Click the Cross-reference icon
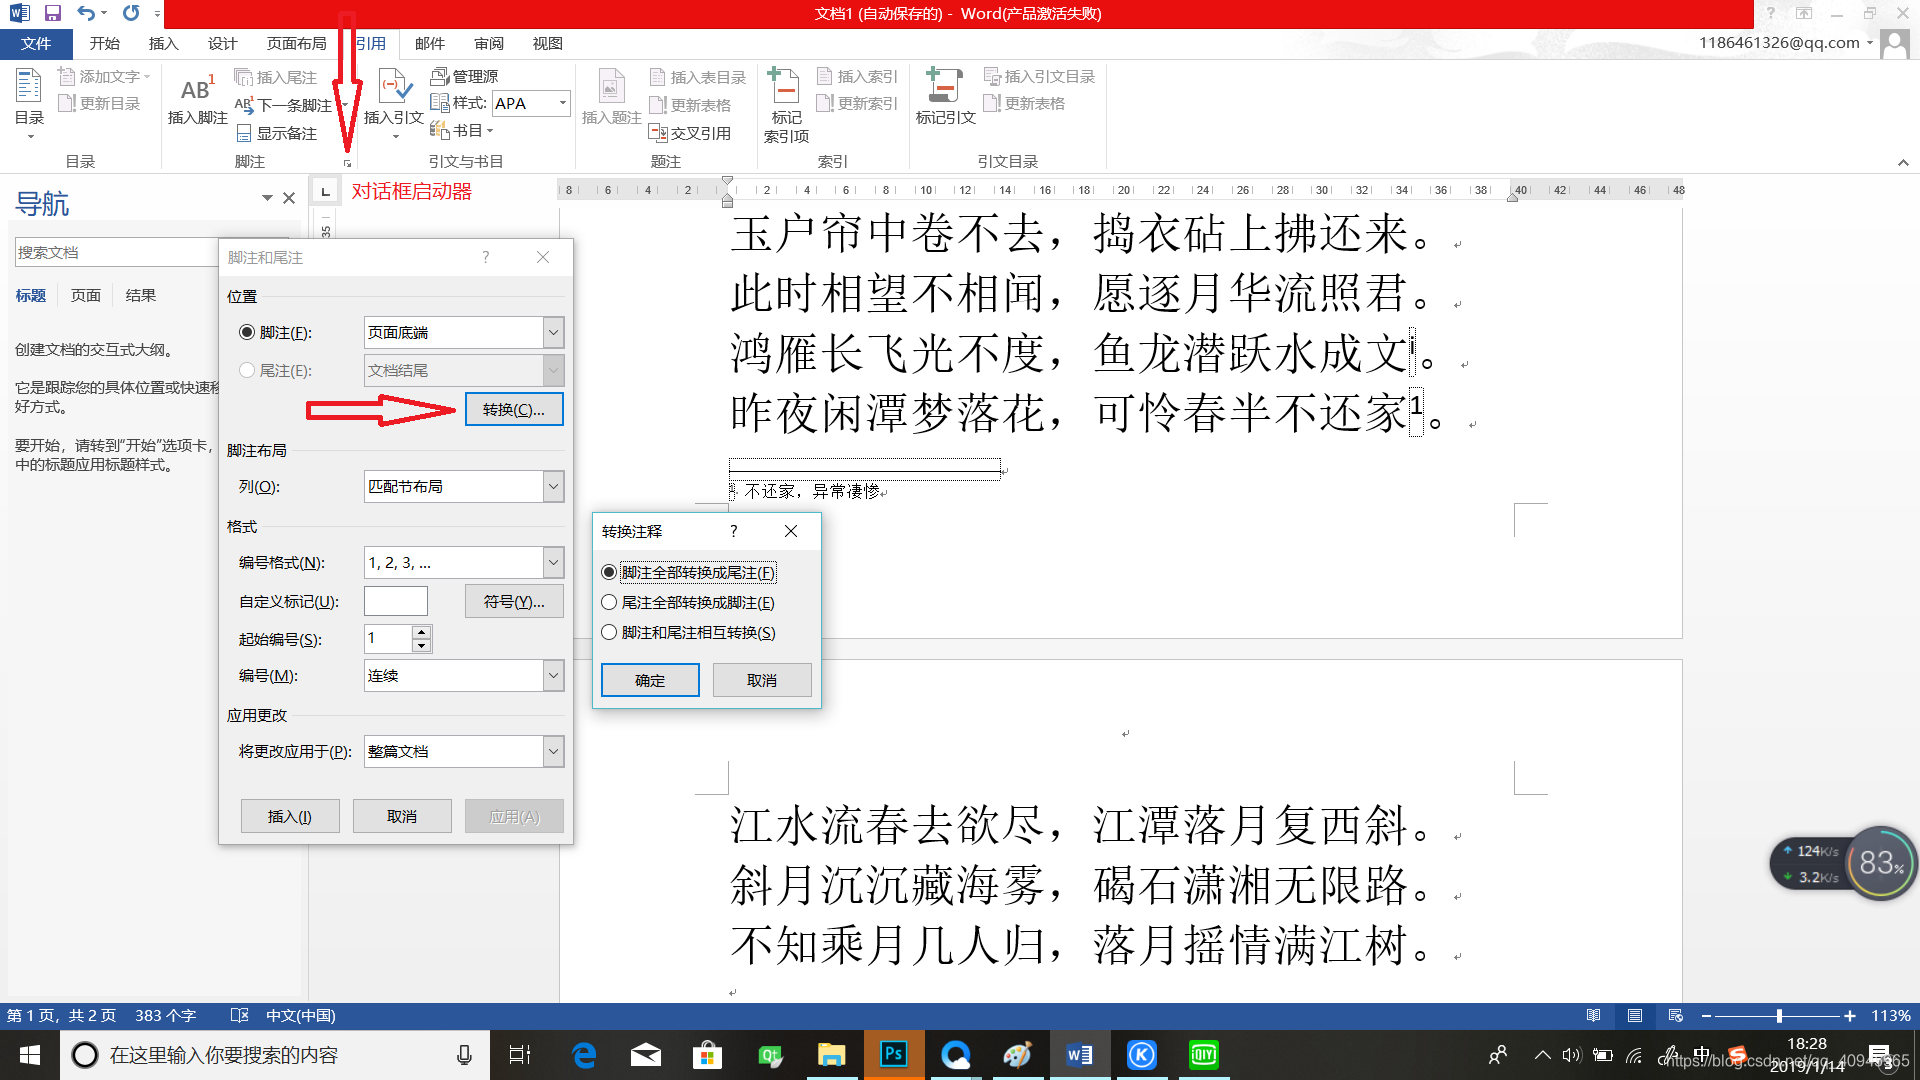 (658, 133)
